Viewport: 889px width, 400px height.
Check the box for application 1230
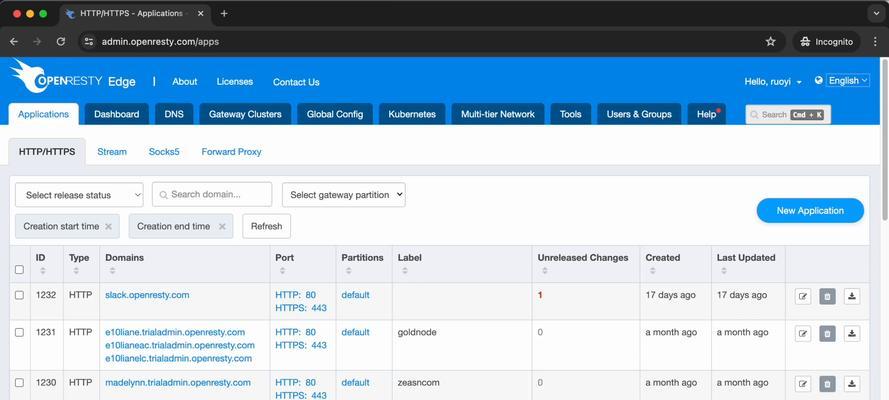(19, 383)
